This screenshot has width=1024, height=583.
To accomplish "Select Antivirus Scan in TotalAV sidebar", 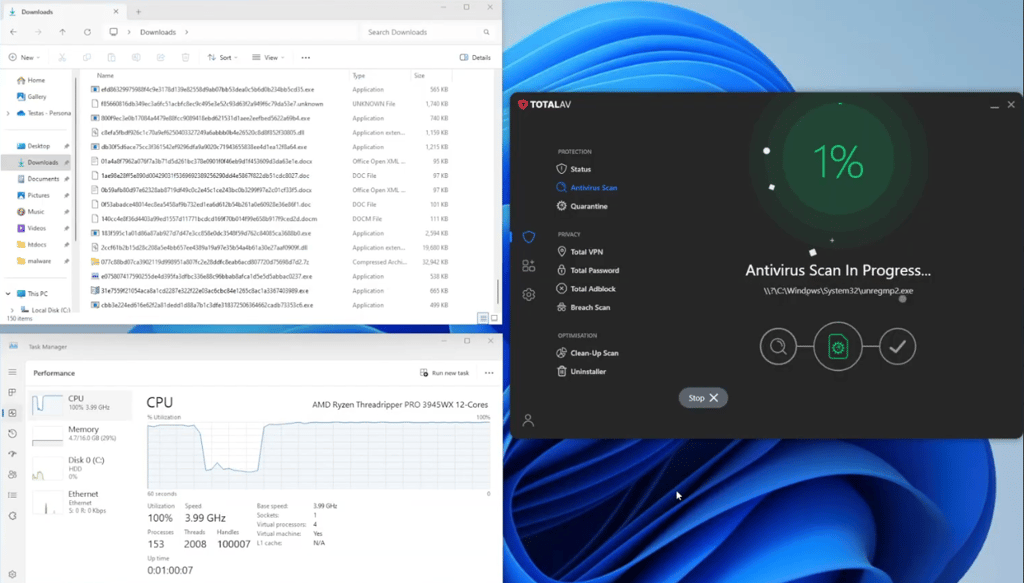I will click(x=586, y=187).
